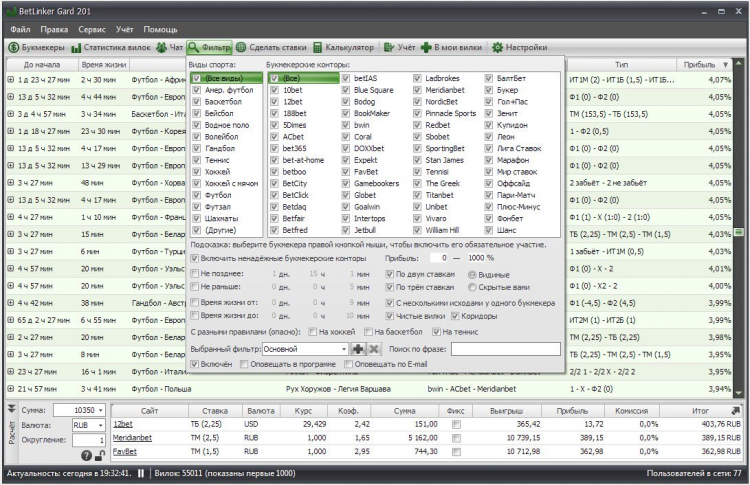Toggle the padlock icon near rounding
This screenshot has width=750, height=485.
pyautogui.click(x=99, y=456)
